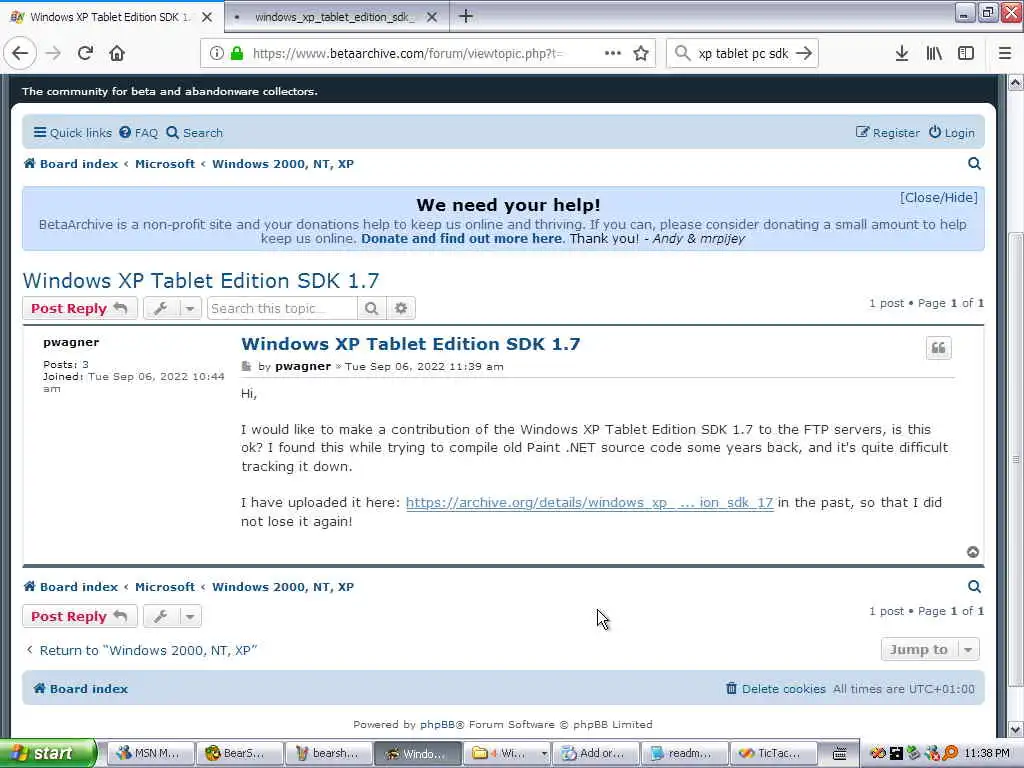Open the downloads arrow icon
The height and width of the screenshot is (768, 1024).
pos(901,54)
